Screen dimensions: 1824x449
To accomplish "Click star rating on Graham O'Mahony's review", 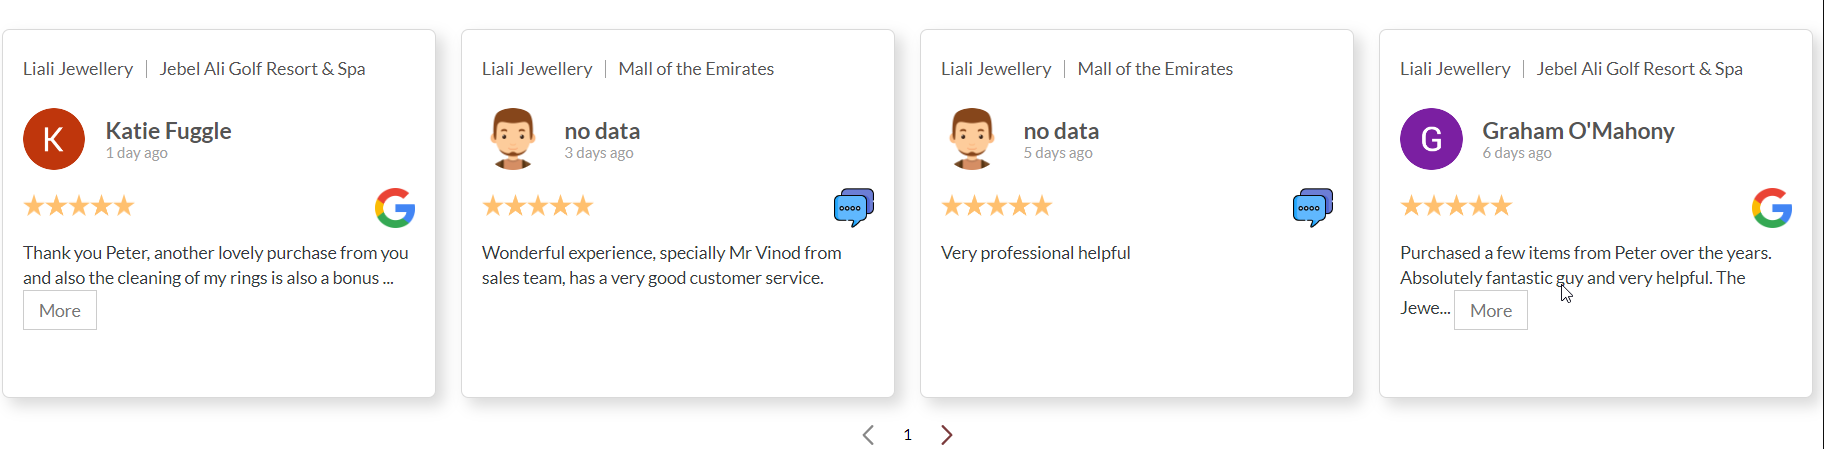I will (1456, 206).
